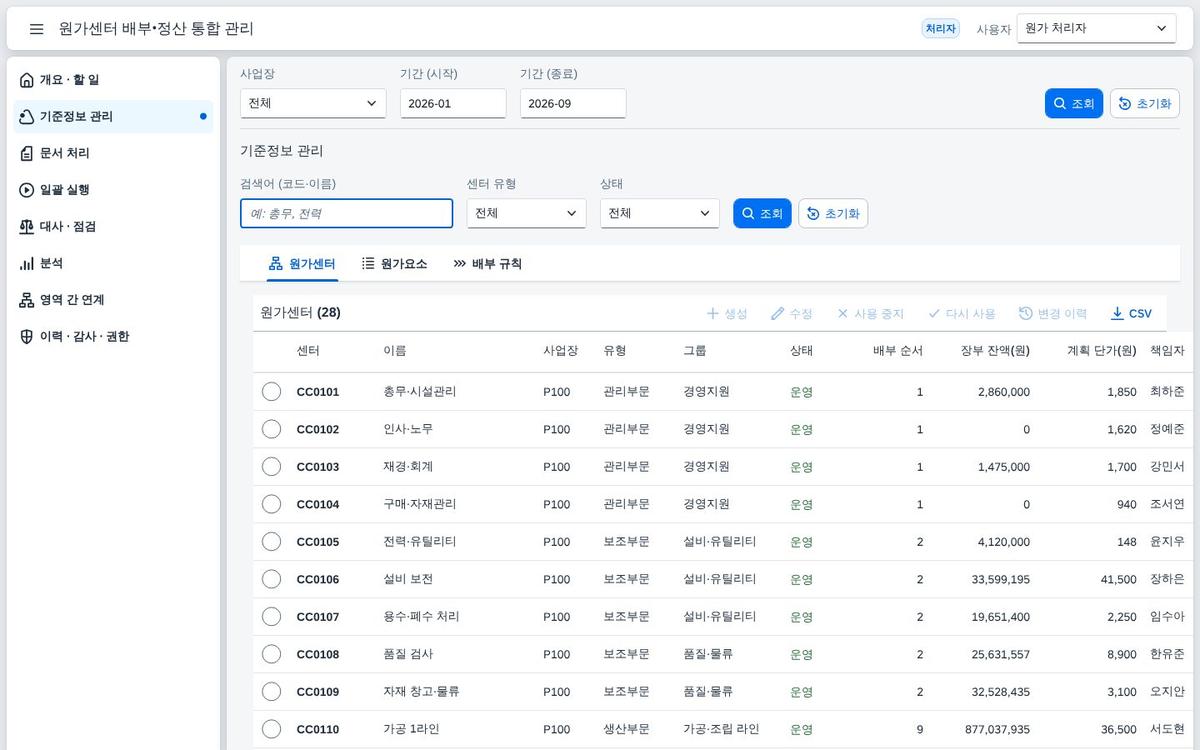
Task: Click the 계획 단가(원) column header
Action: point(1102,351)
